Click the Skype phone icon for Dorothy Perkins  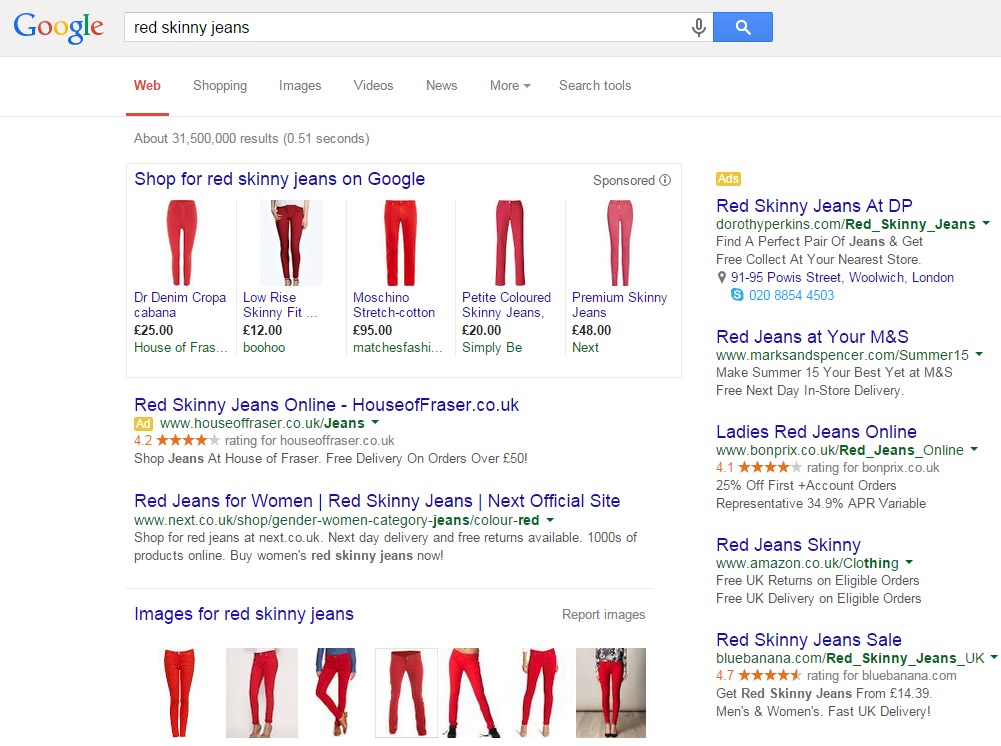point(738,295)
